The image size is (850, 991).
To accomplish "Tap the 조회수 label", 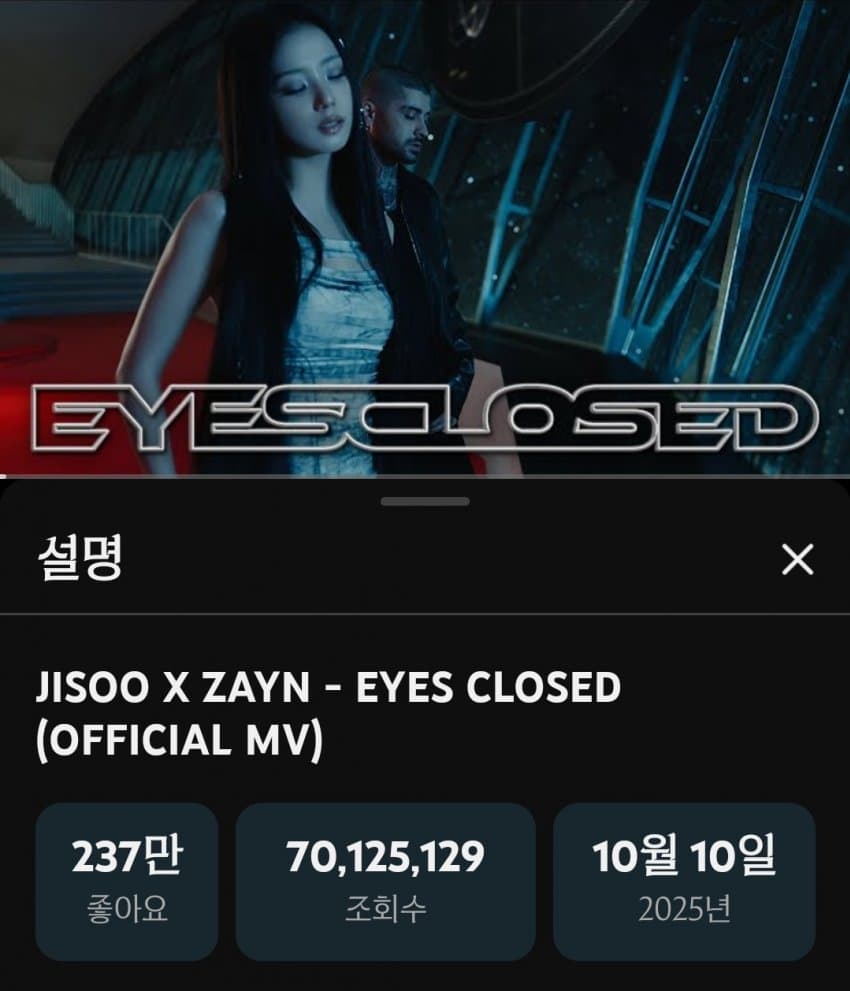I will 386,909.
